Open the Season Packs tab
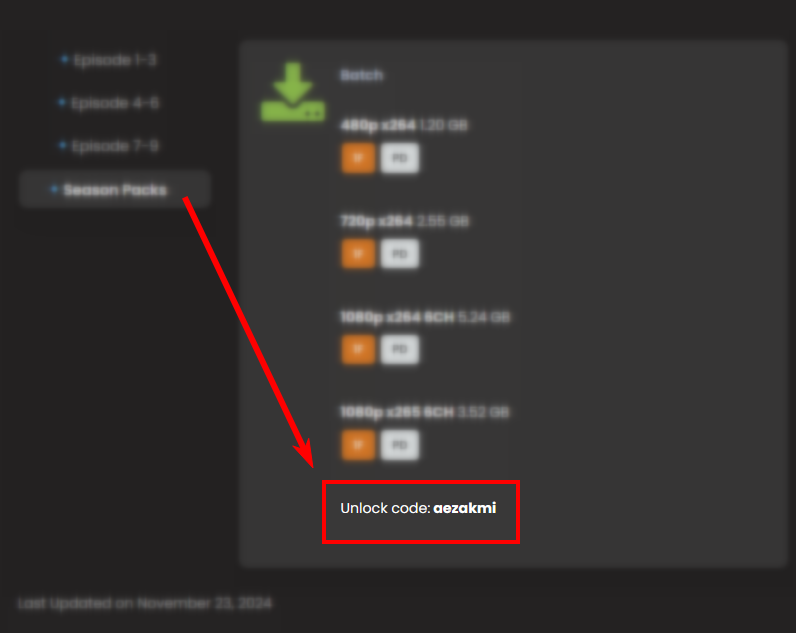Image resolution: width=796 pixels, height=633 pixels. tap(115, 189)
